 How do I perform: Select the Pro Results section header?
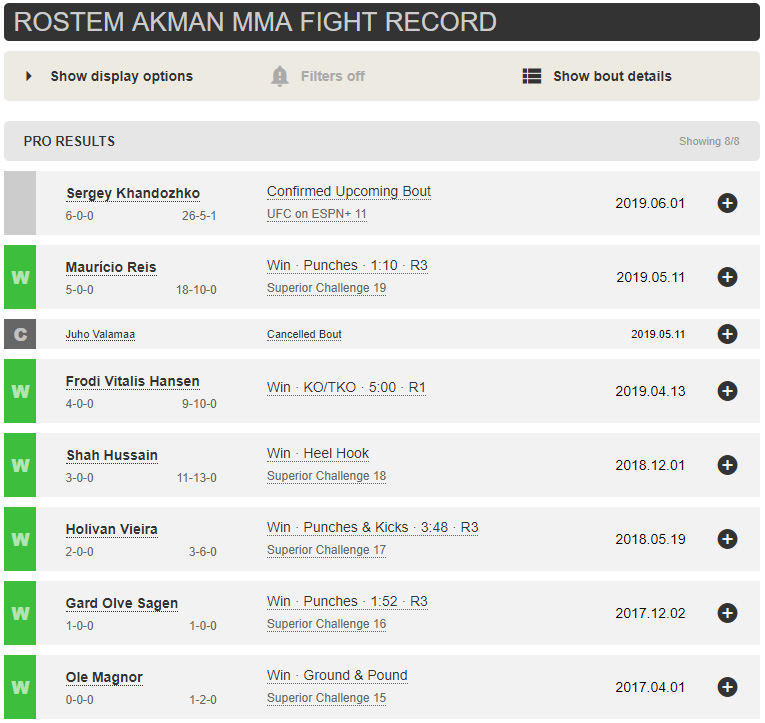tap(69, 141)
